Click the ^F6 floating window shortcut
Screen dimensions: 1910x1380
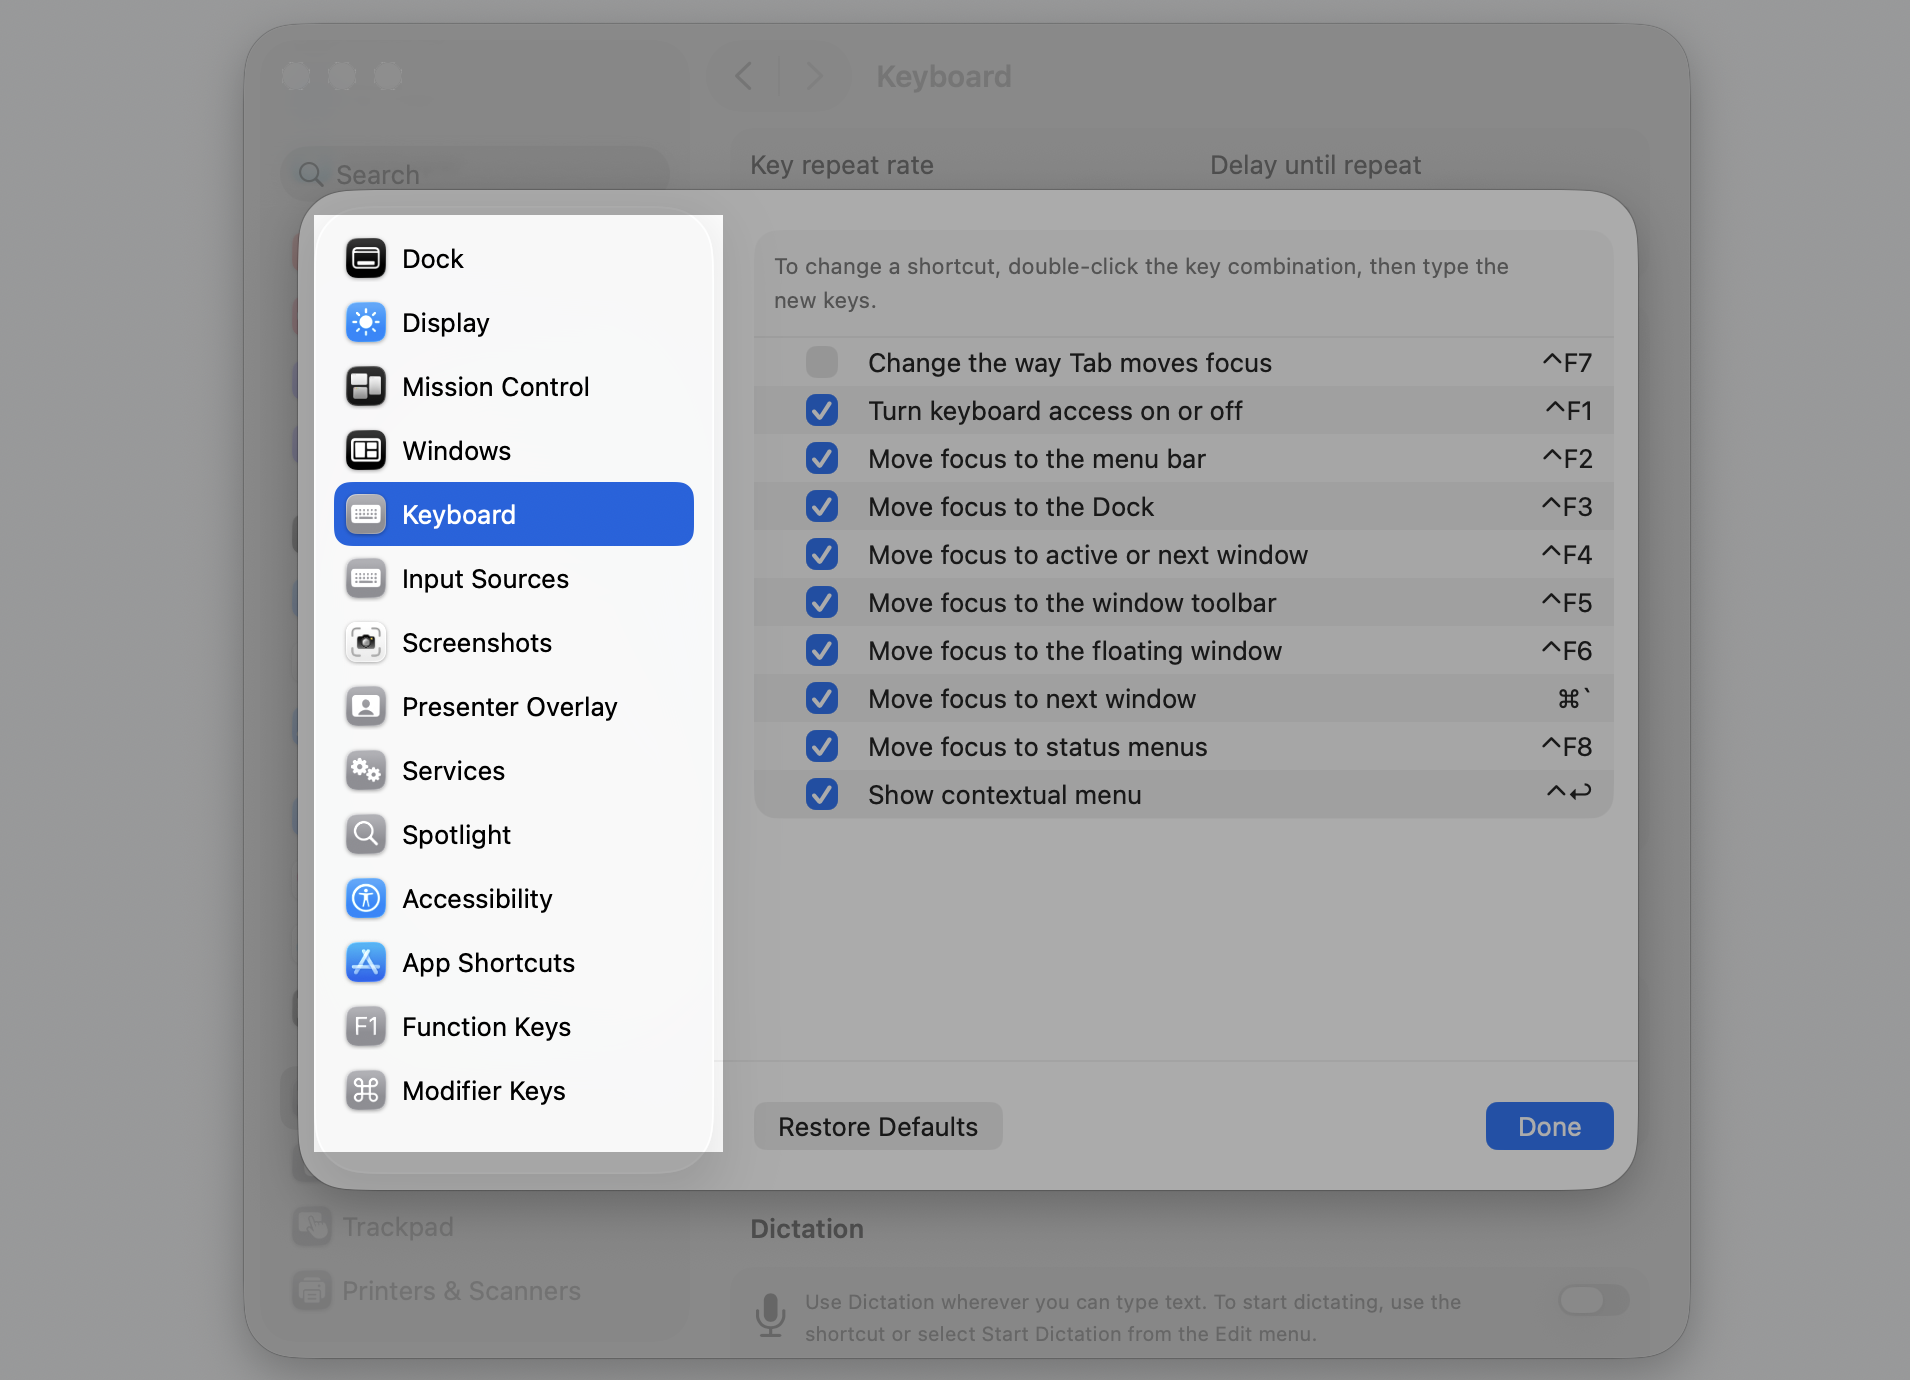click(x=1567, y=650)
